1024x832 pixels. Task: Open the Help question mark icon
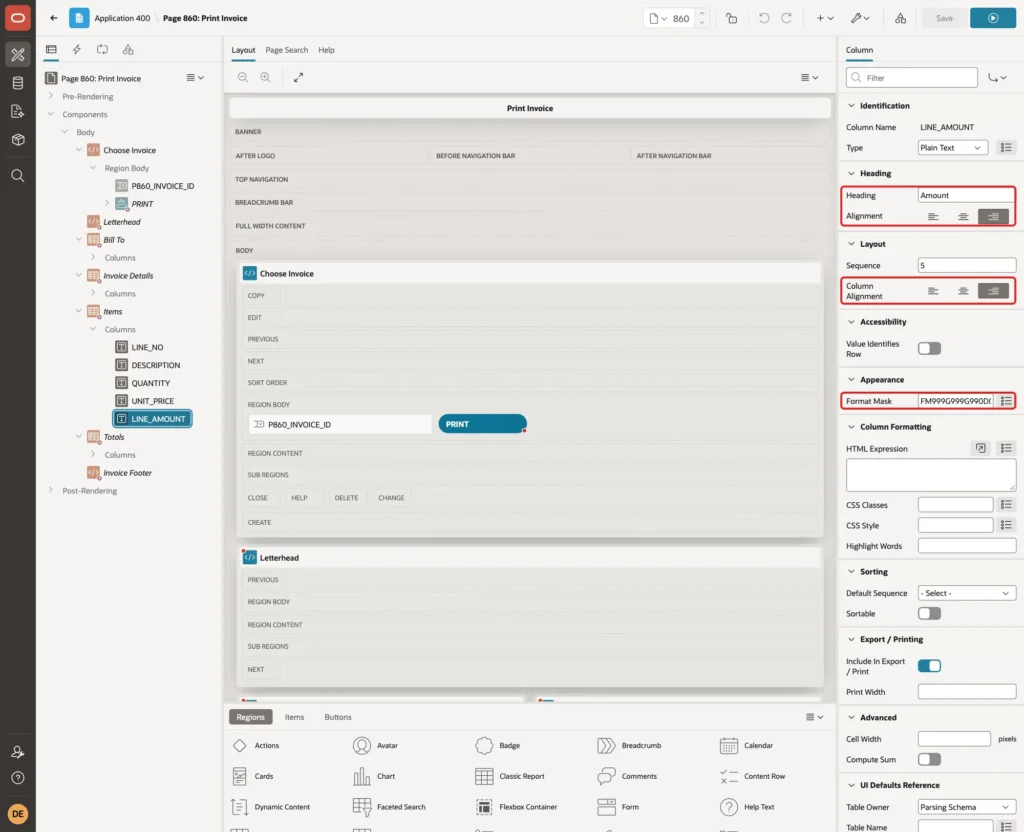(18, 778)
